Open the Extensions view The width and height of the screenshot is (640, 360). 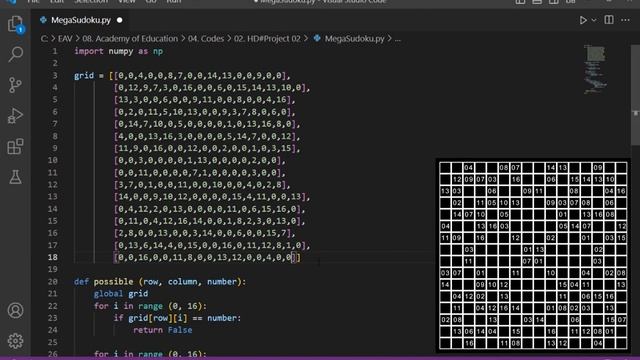16,147
